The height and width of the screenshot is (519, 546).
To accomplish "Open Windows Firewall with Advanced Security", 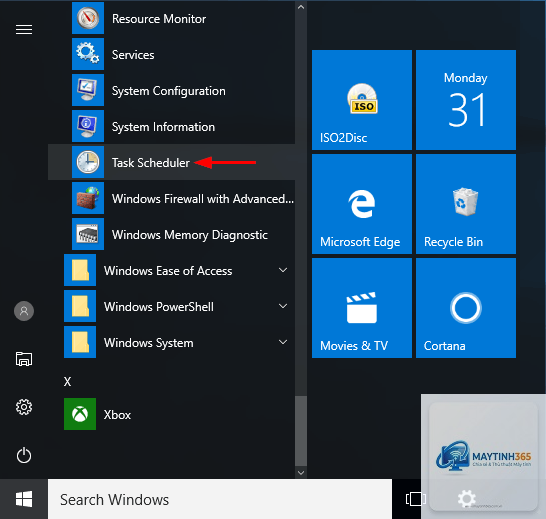I will 171,198.
